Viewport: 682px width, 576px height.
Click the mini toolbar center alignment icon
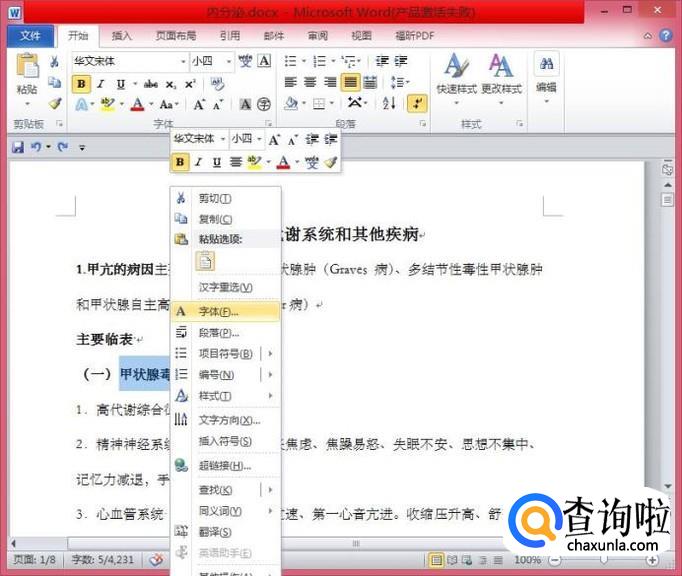point(236,162)
